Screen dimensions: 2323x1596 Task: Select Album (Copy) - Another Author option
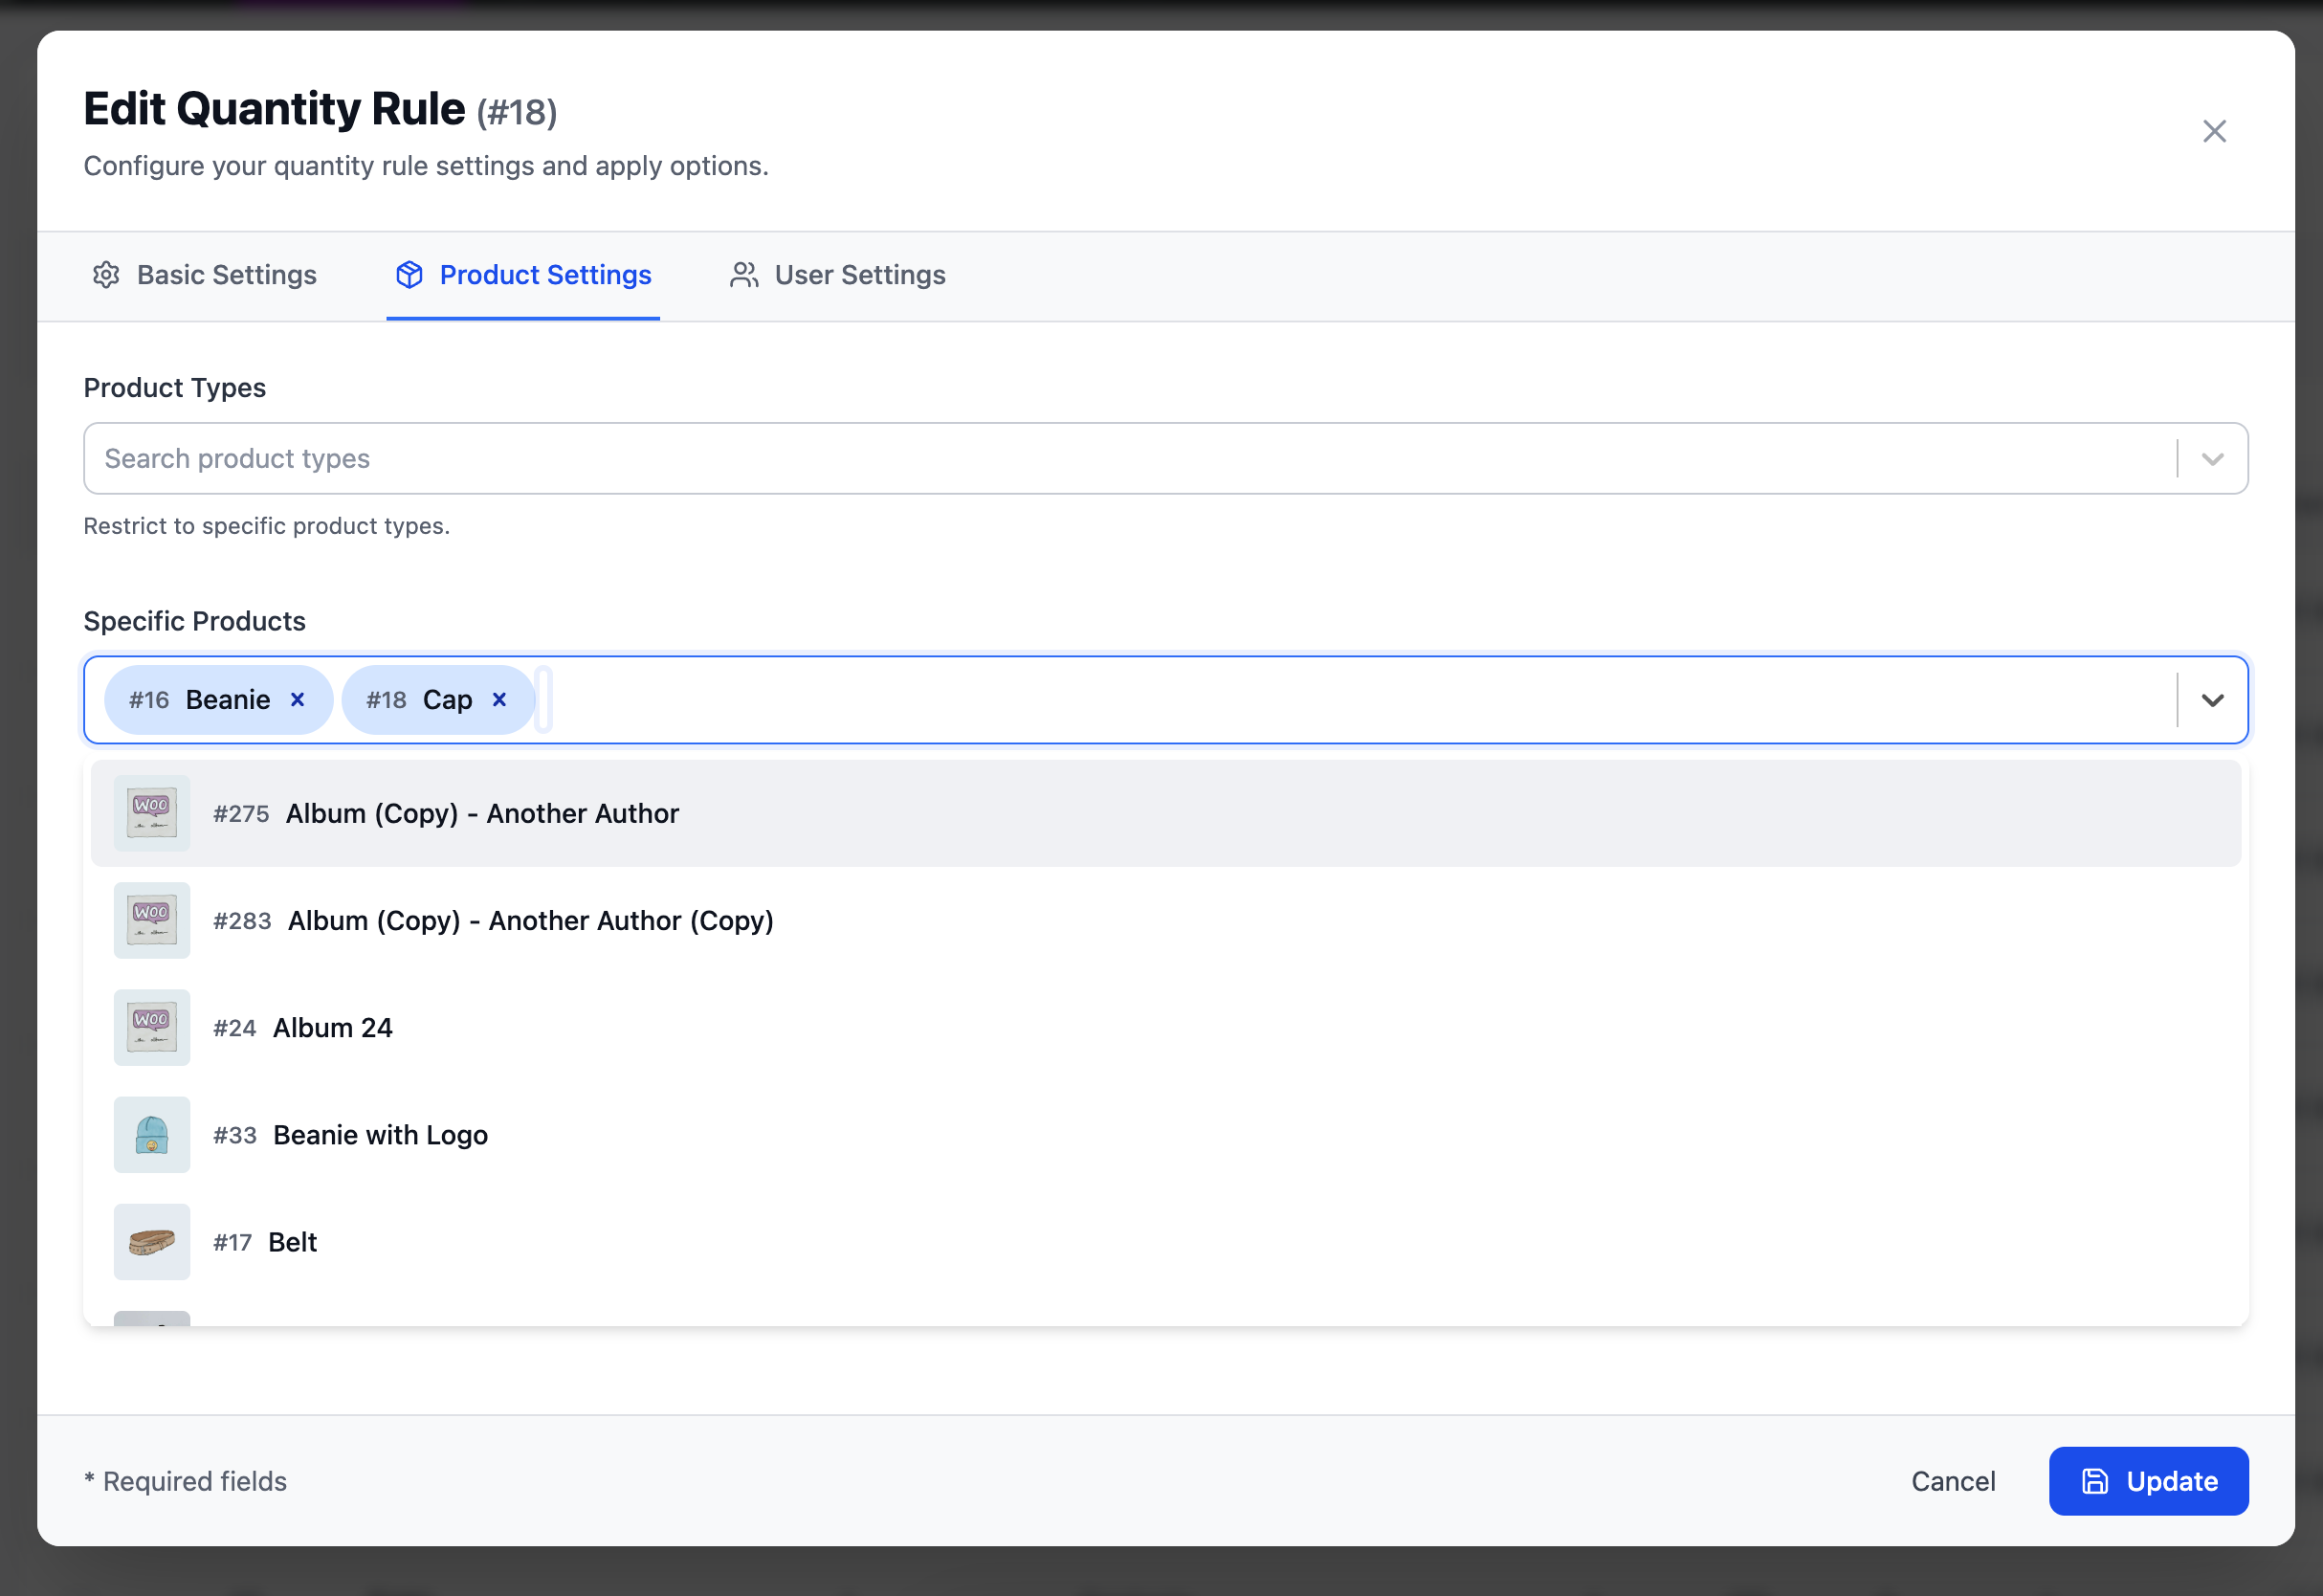[482, 814]
